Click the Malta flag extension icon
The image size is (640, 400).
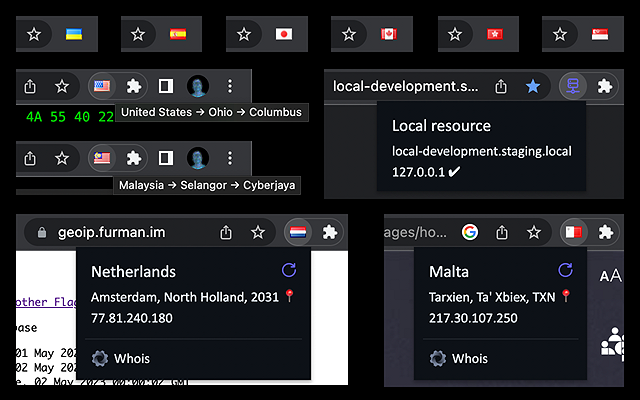(x=574, y=232)
